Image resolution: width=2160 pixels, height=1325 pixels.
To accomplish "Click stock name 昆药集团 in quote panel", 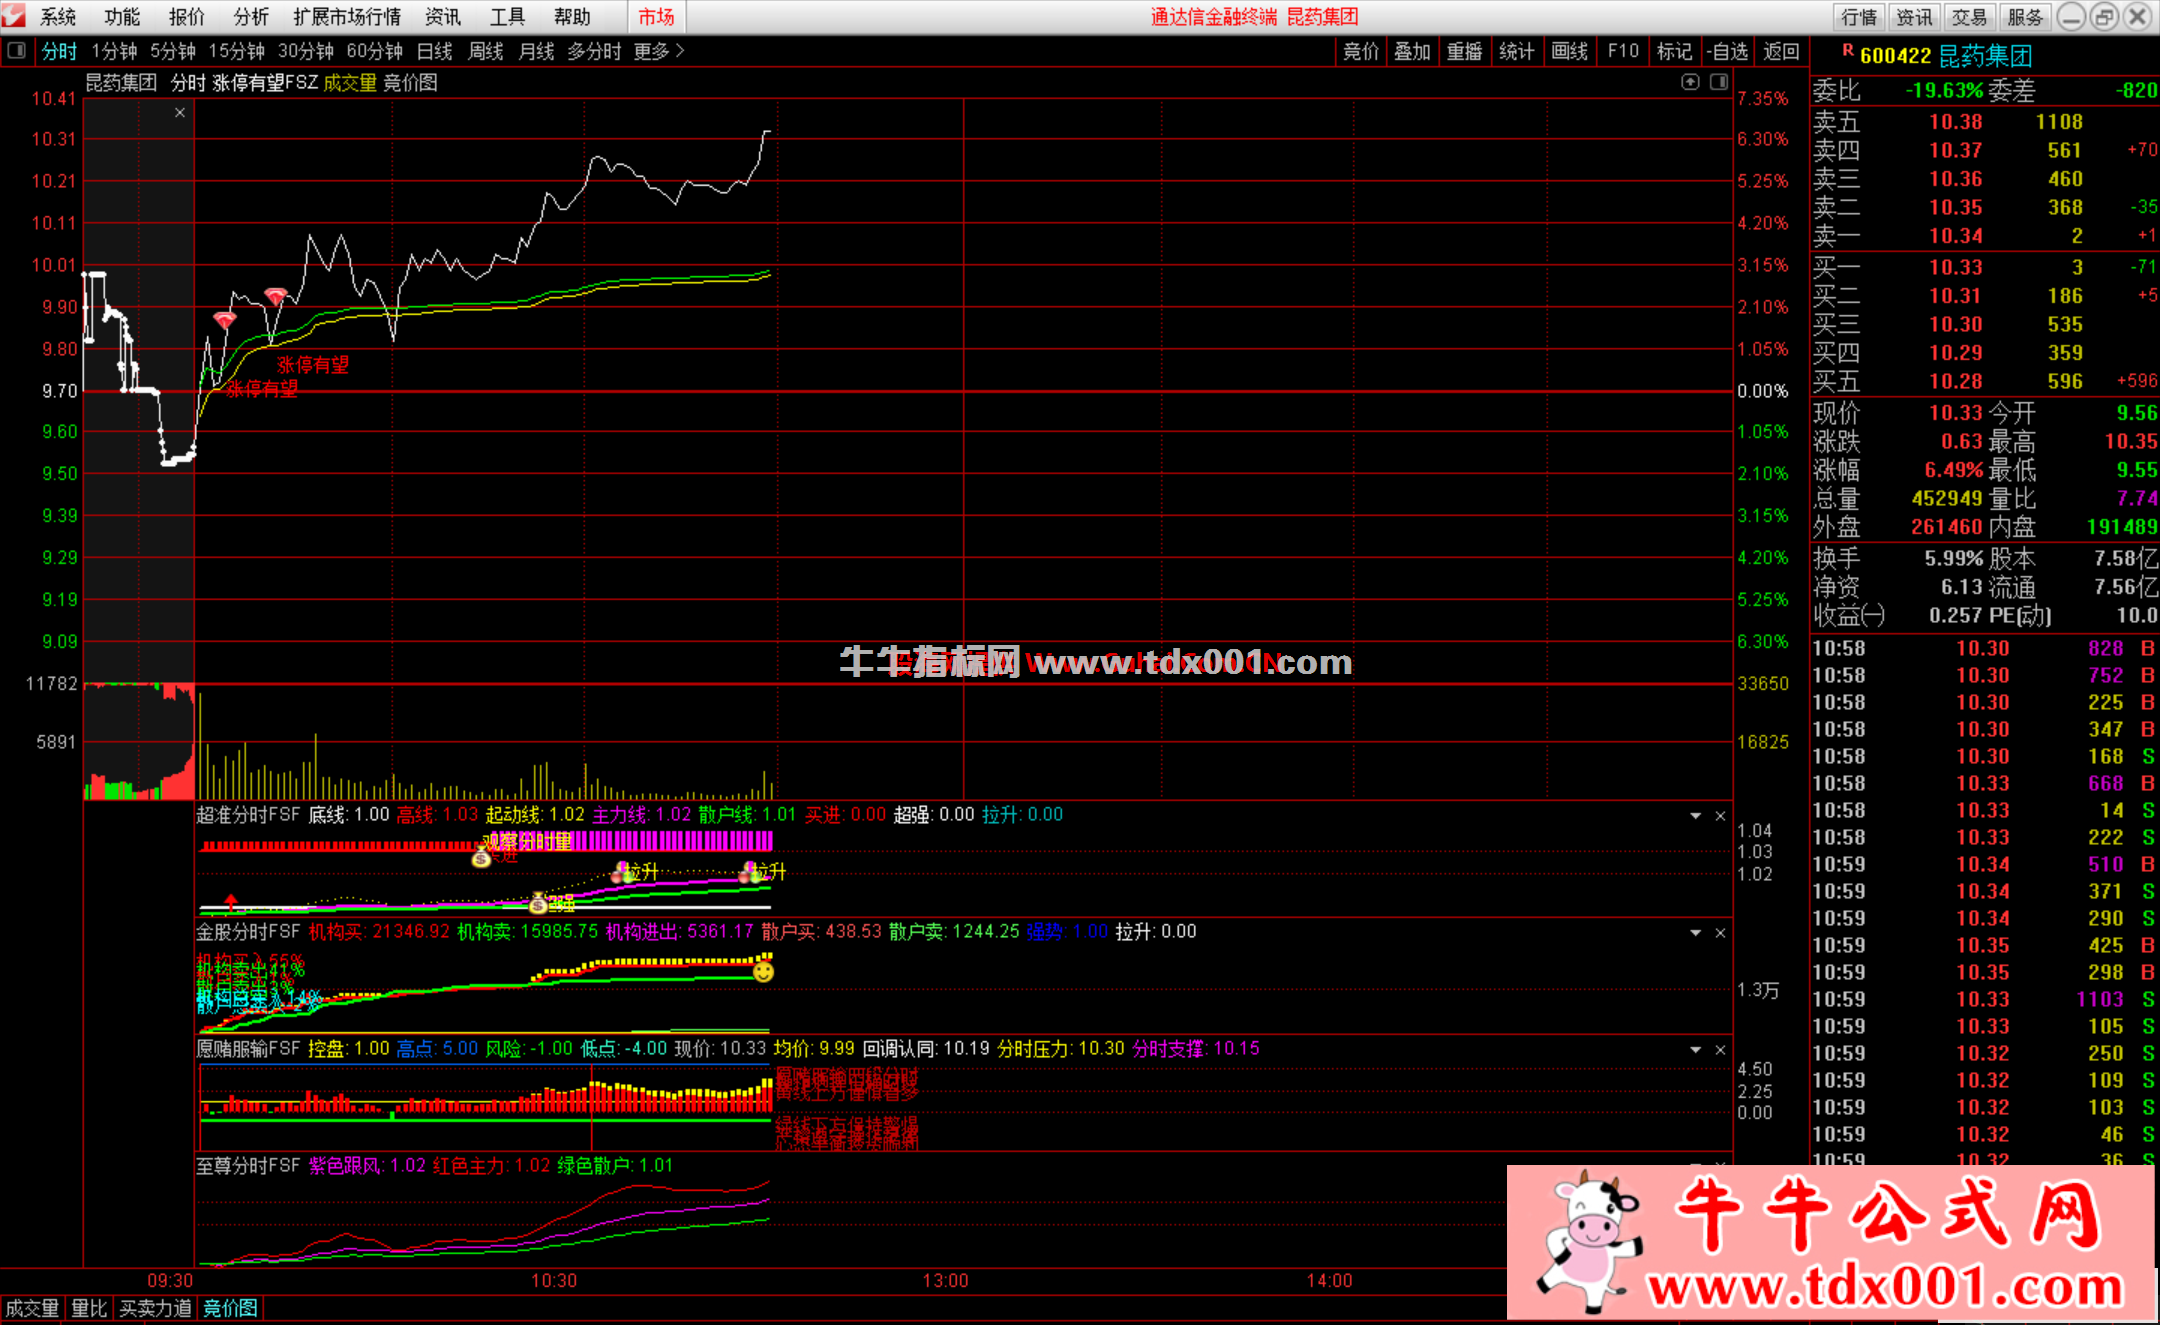I will point(1985,56).
